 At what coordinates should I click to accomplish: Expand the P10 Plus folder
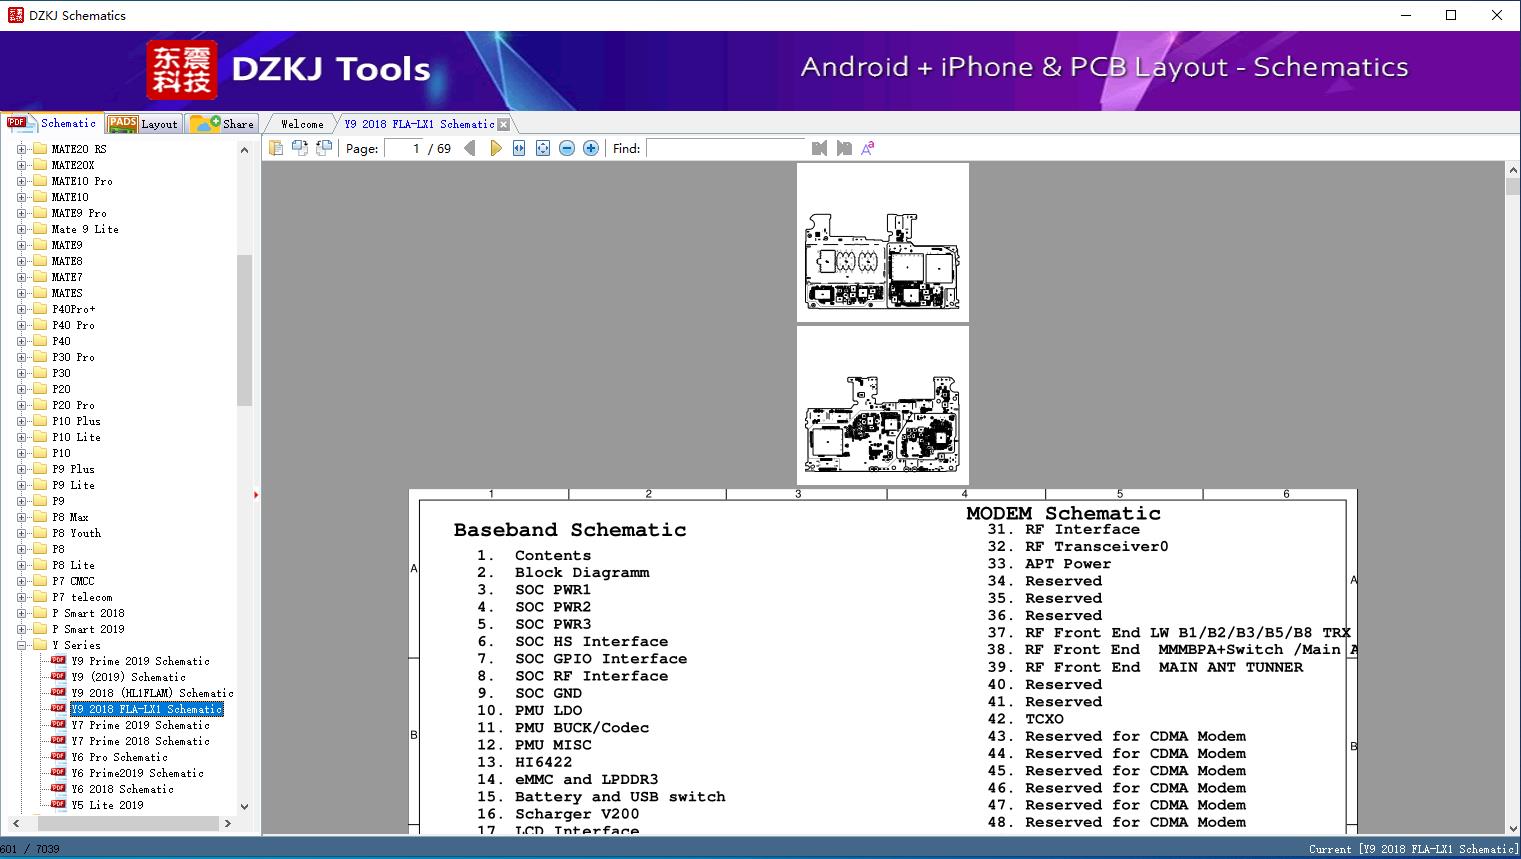click(22, 421)
